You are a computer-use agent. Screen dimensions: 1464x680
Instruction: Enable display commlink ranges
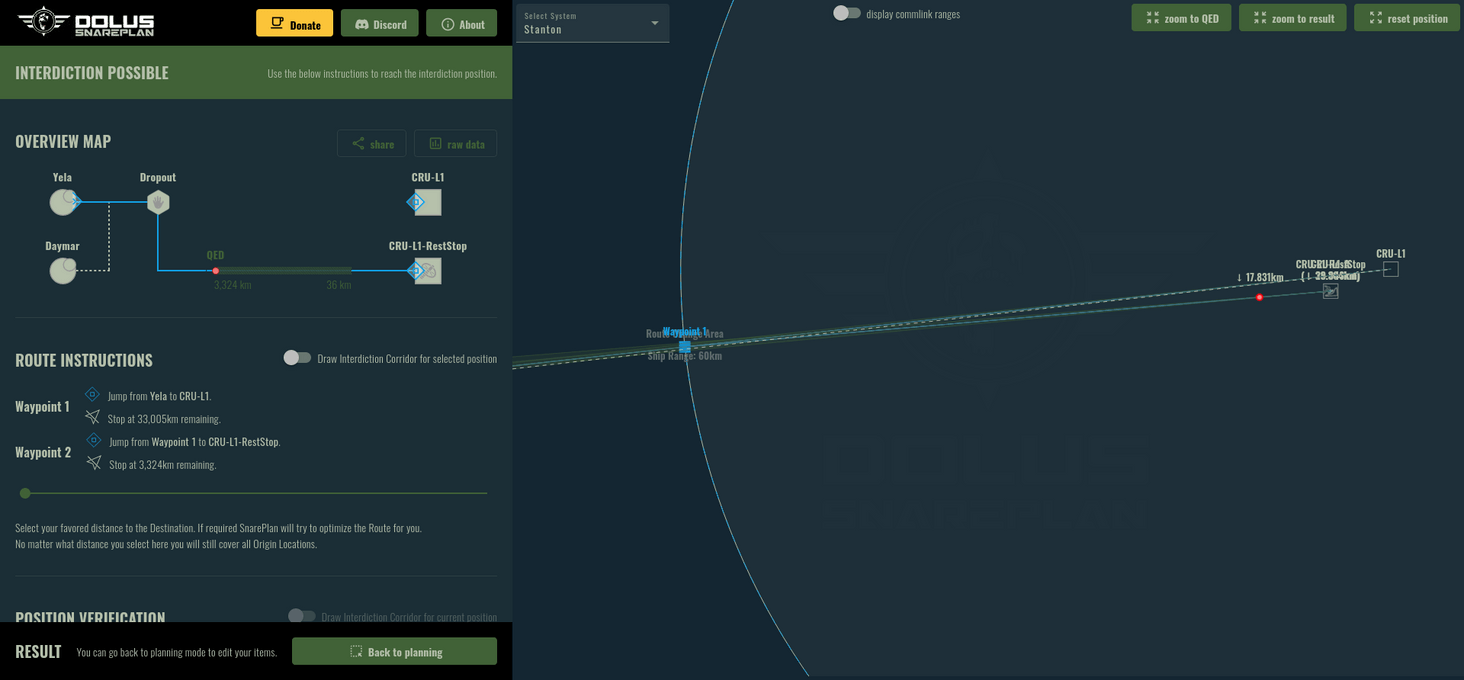tap(845, 13)
